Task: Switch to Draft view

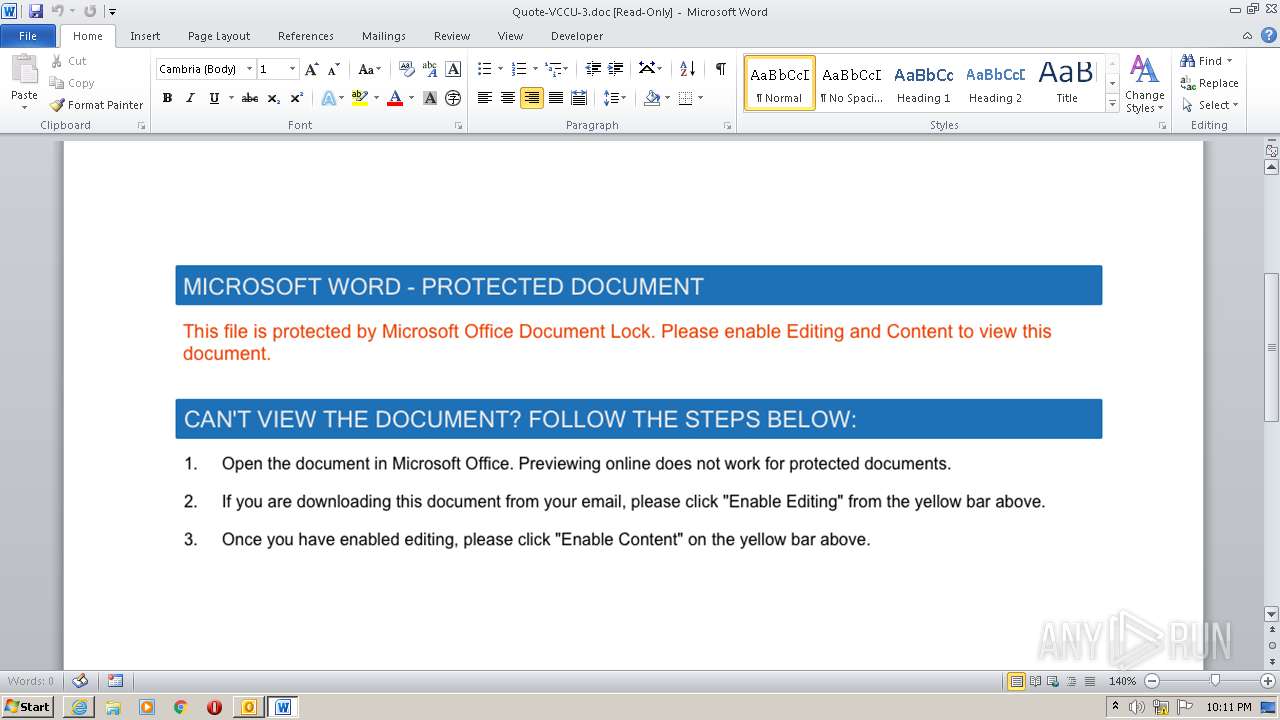Action: tap(1088, 681)
